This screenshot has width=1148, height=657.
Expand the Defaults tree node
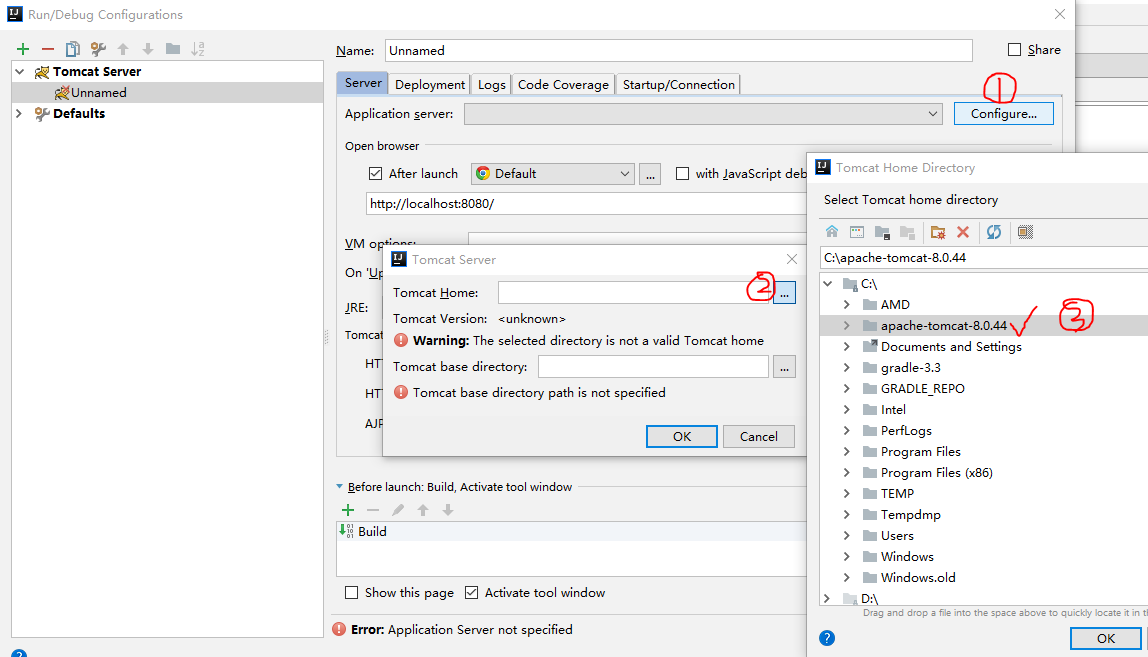click(x=19, y=114)
